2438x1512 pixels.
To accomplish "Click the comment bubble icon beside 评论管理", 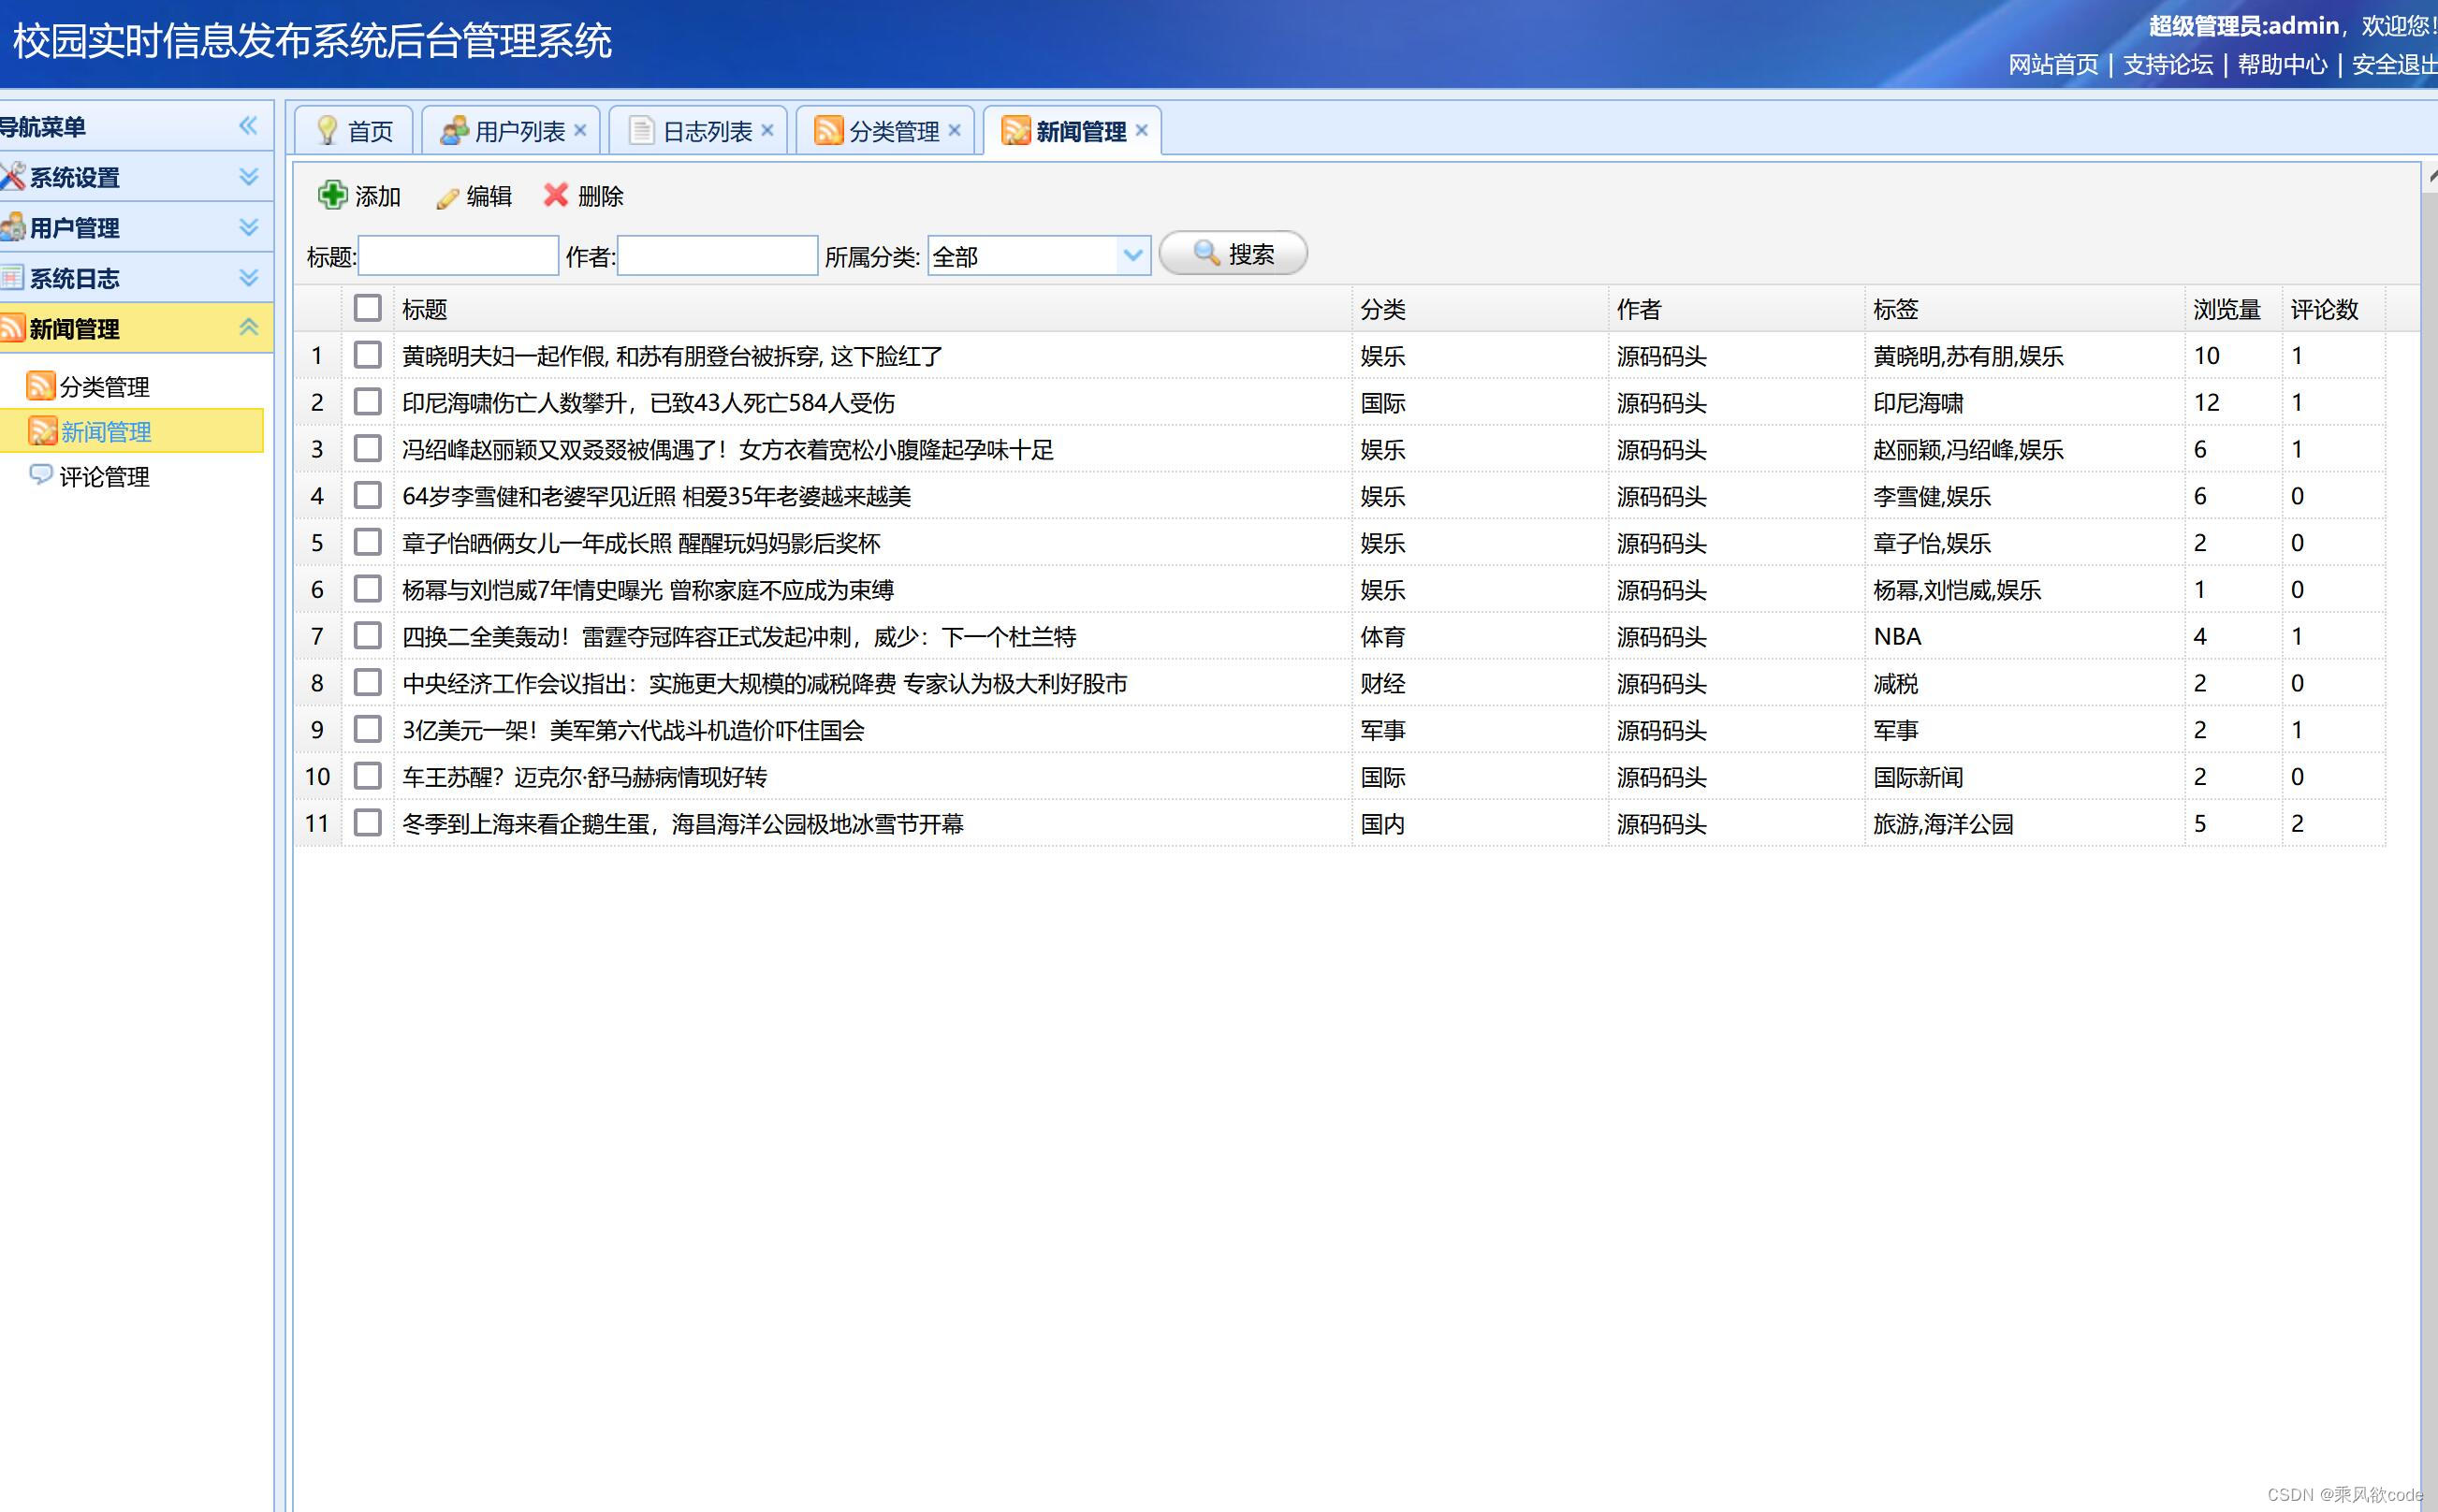I will [41, 477].
